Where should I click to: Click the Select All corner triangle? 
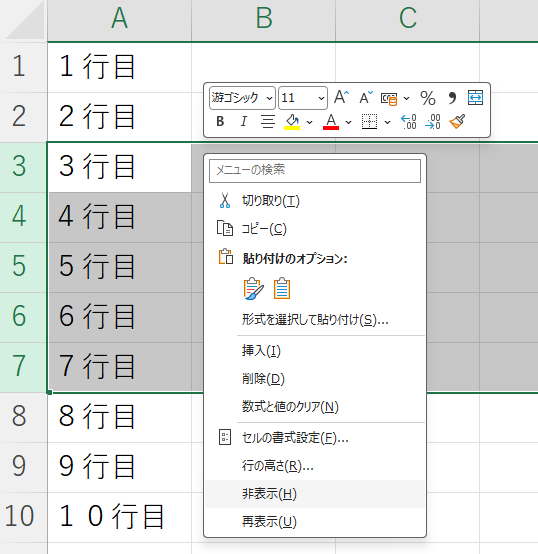tap(24, 21)
